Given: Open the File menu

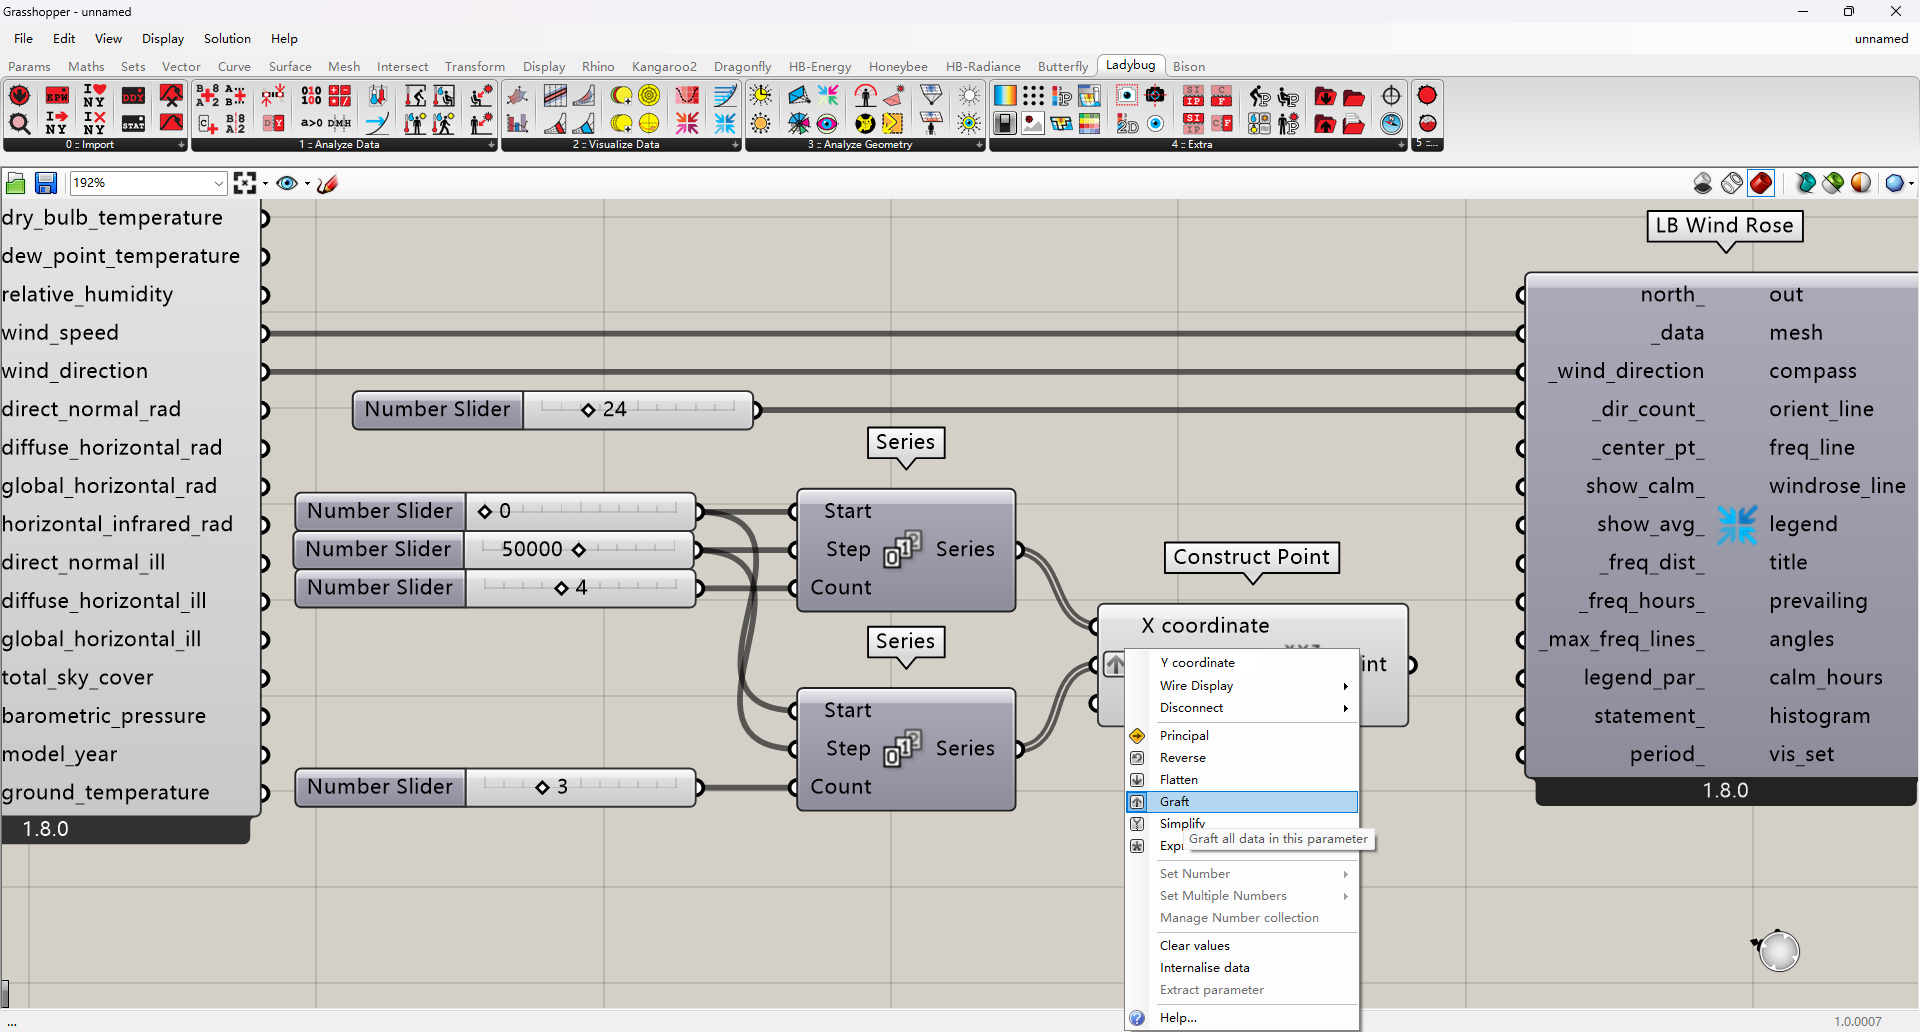Looking at the screenshot, I should point(23,38).
